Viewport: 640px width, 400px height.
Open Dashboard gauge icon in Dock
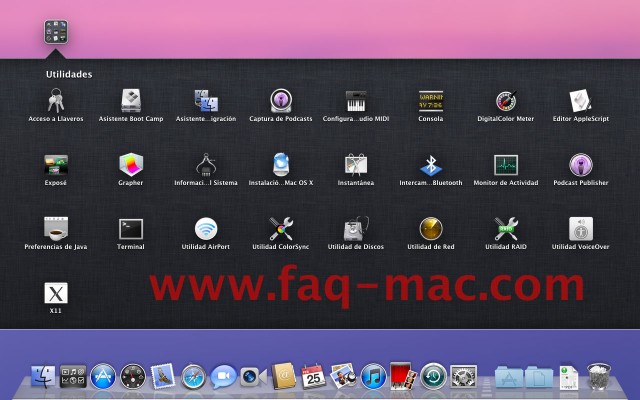pyautogui.click(x=133, y=376)
